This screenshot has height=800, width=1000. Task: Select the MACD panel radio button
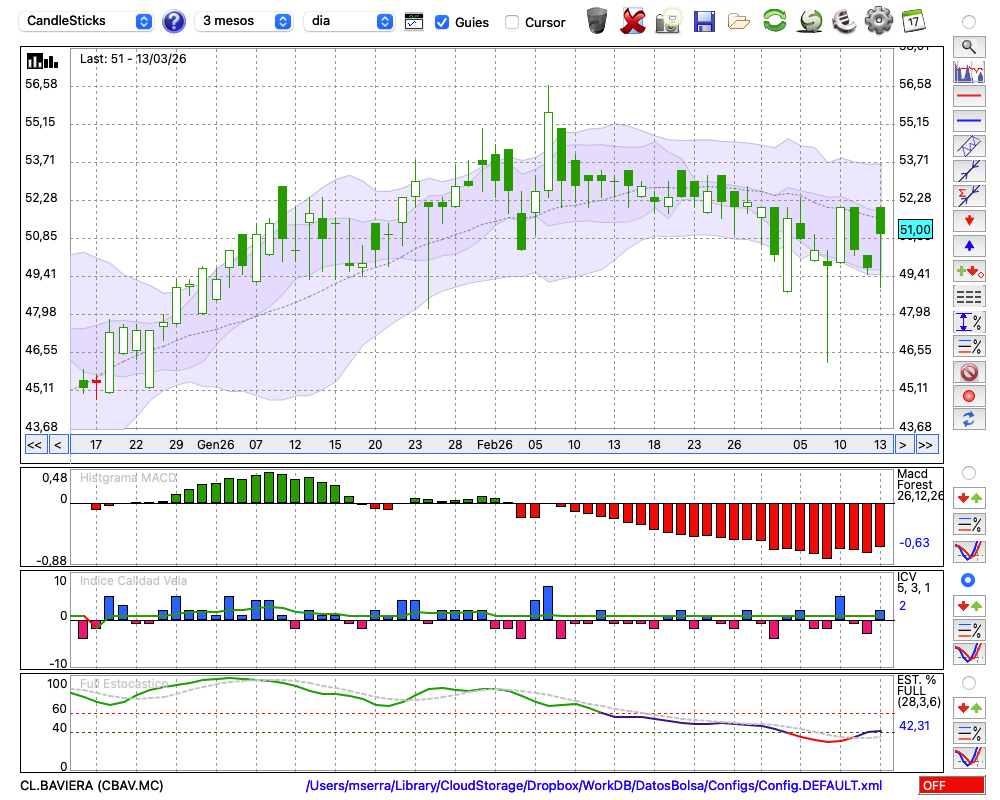[x=969, y=473]
